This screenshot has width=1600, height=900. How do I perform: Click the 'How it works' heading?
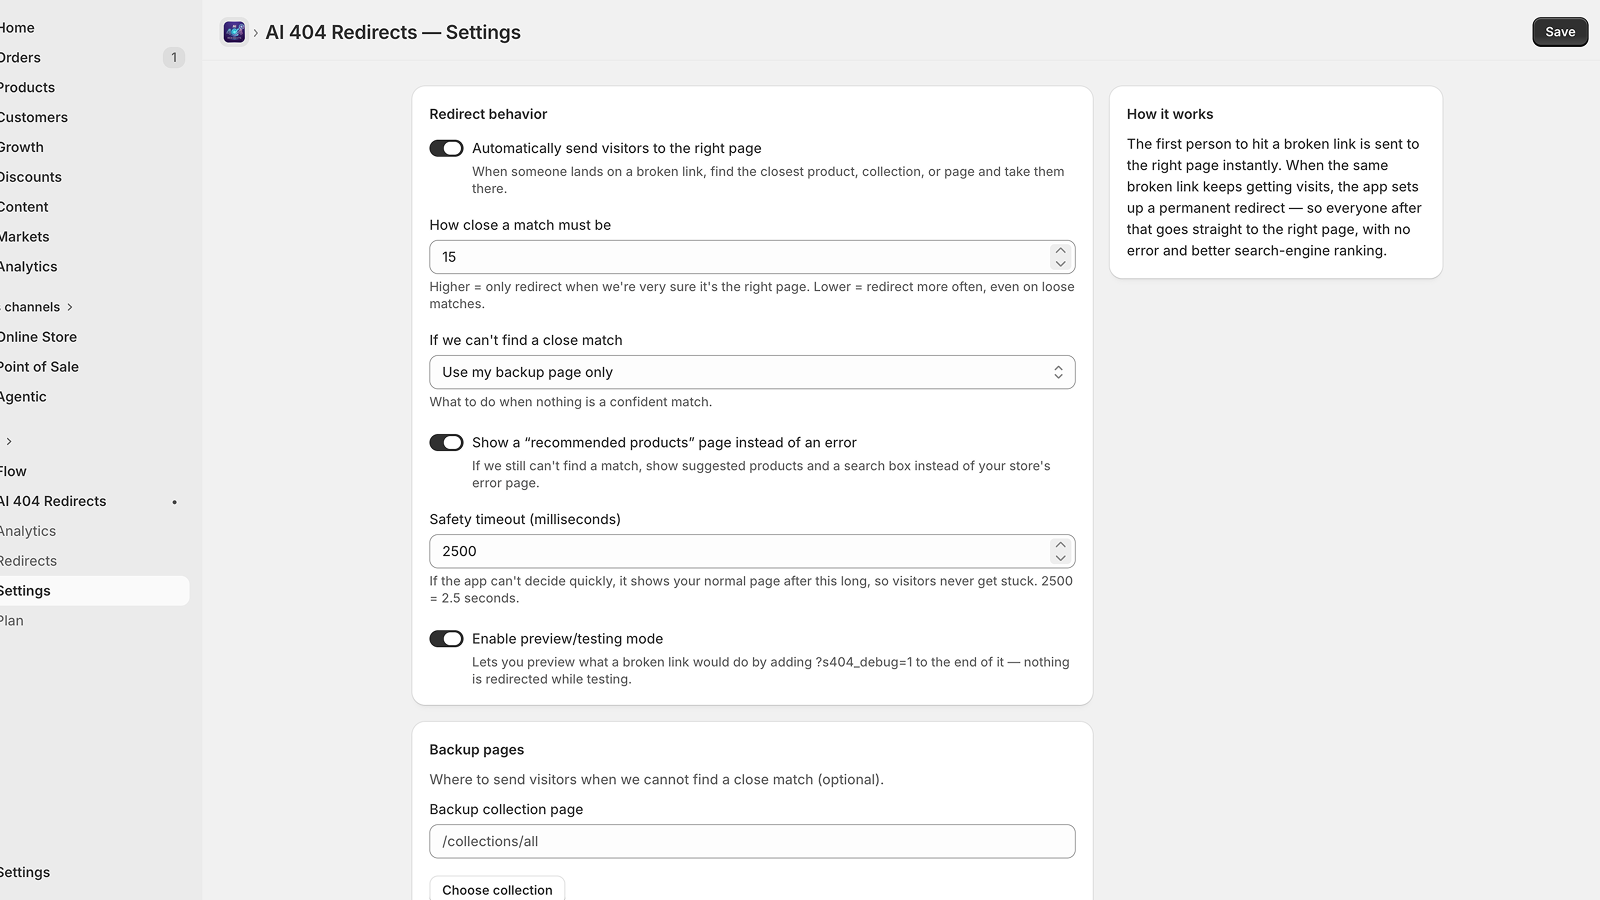pyautogui.click(x=1170, y=115)
